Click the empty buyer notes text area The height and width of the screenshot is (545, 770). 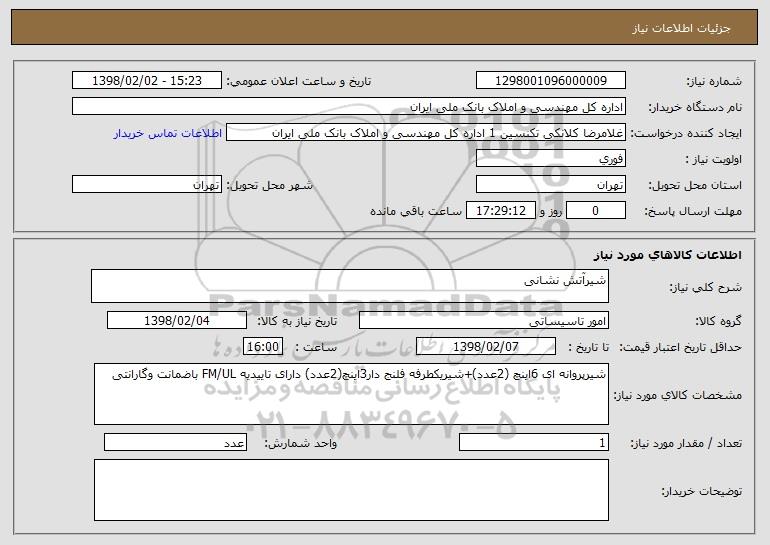click(x=351, y=490)
